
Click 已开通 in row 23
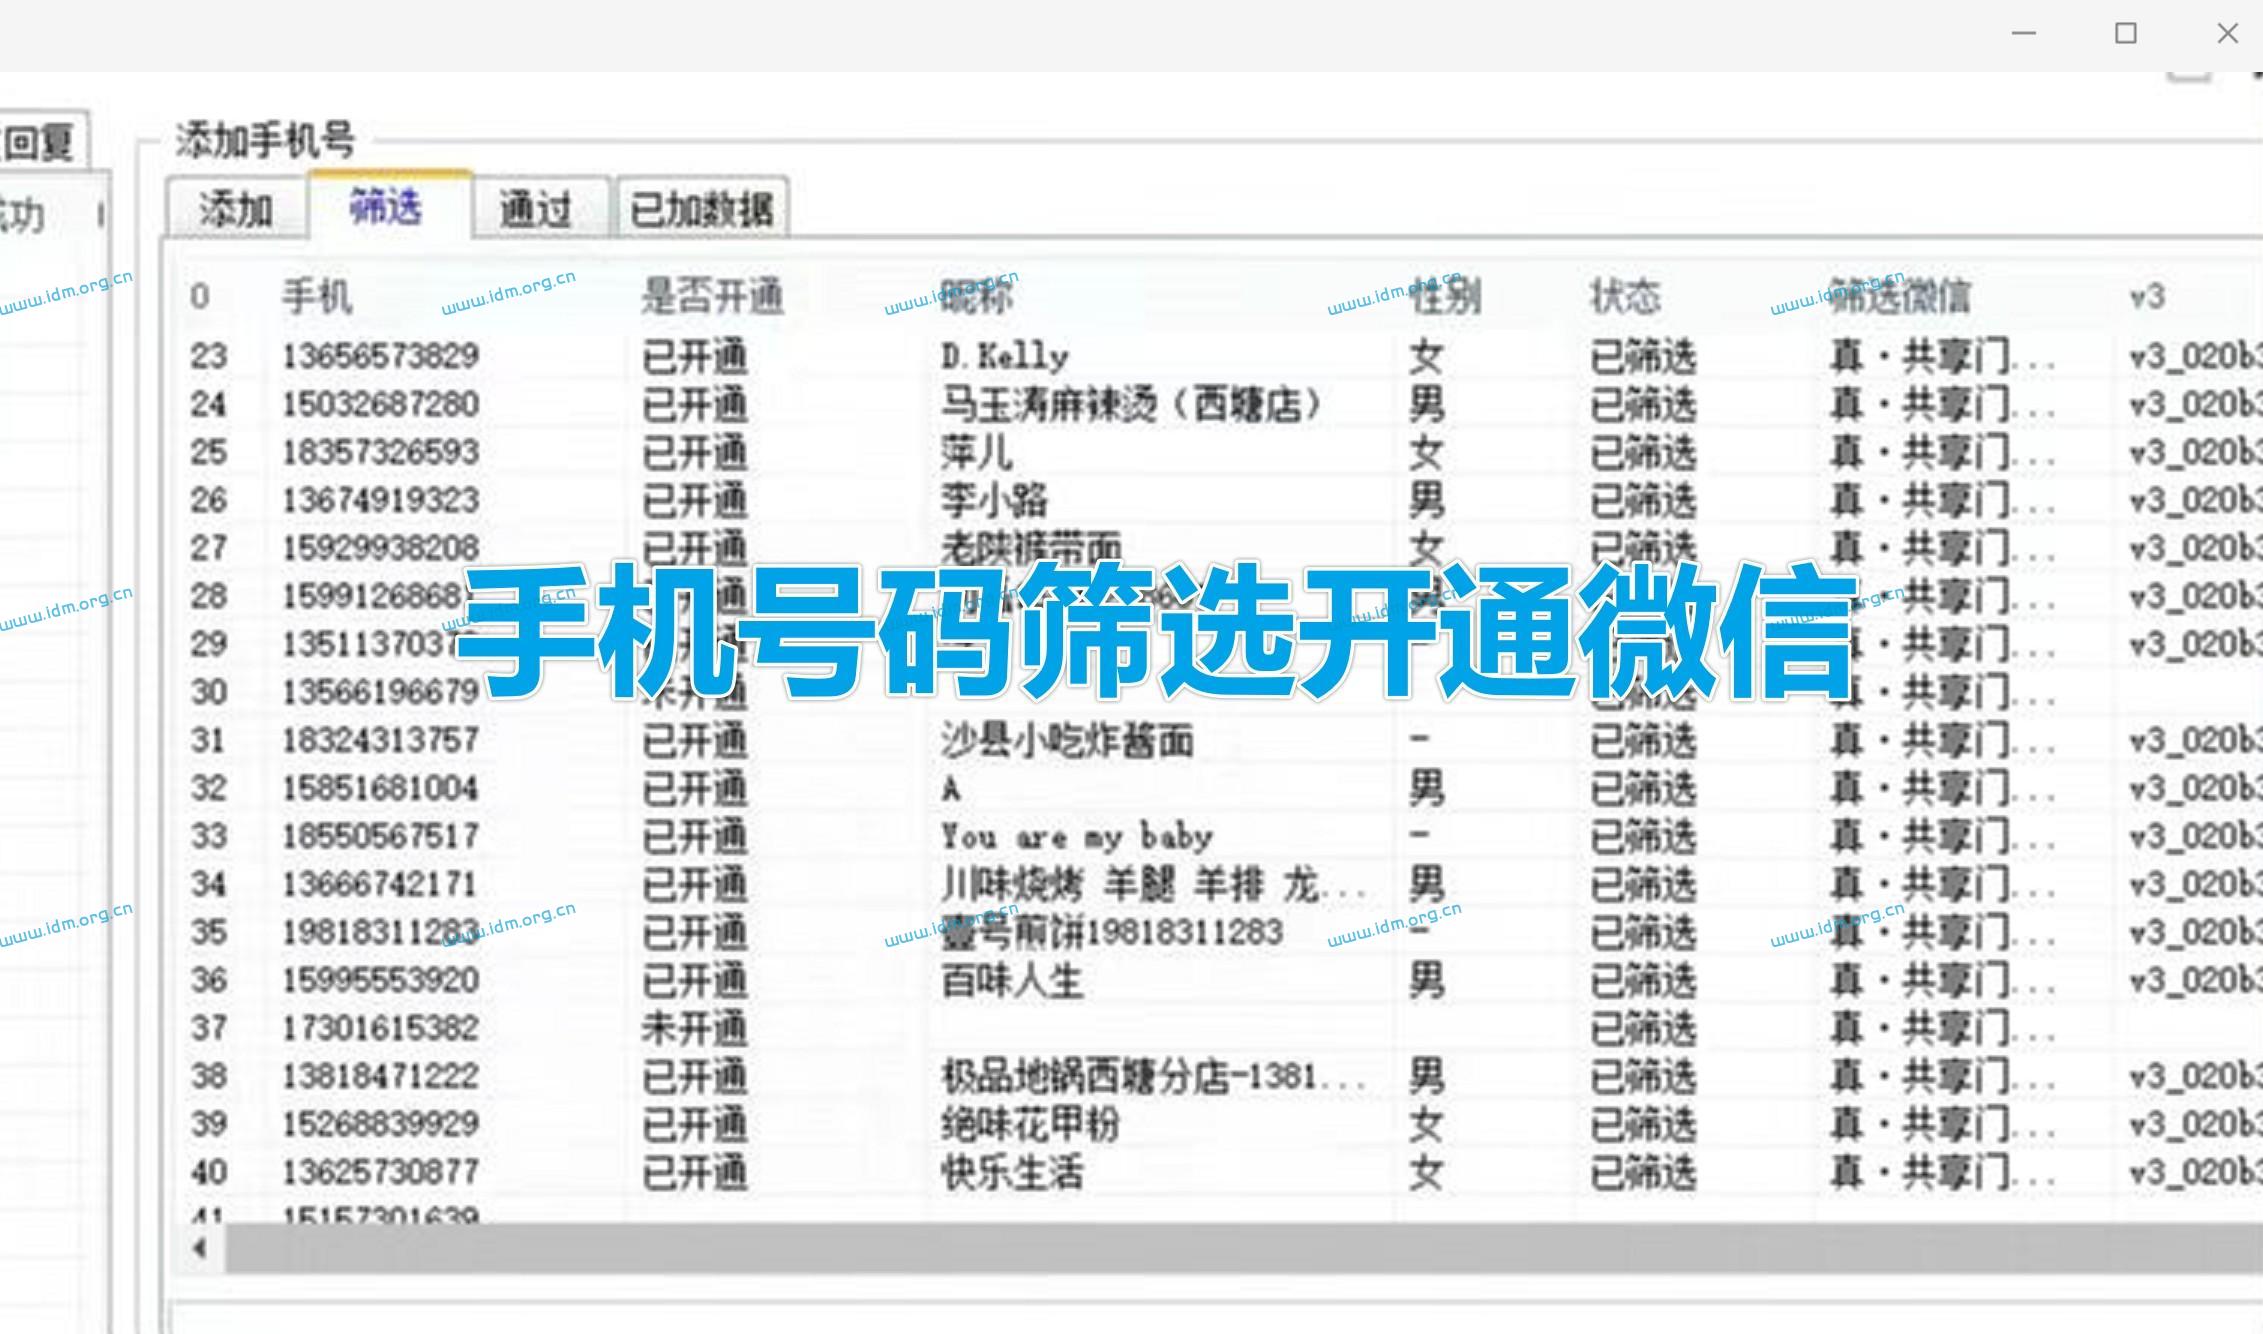[694, 356]
